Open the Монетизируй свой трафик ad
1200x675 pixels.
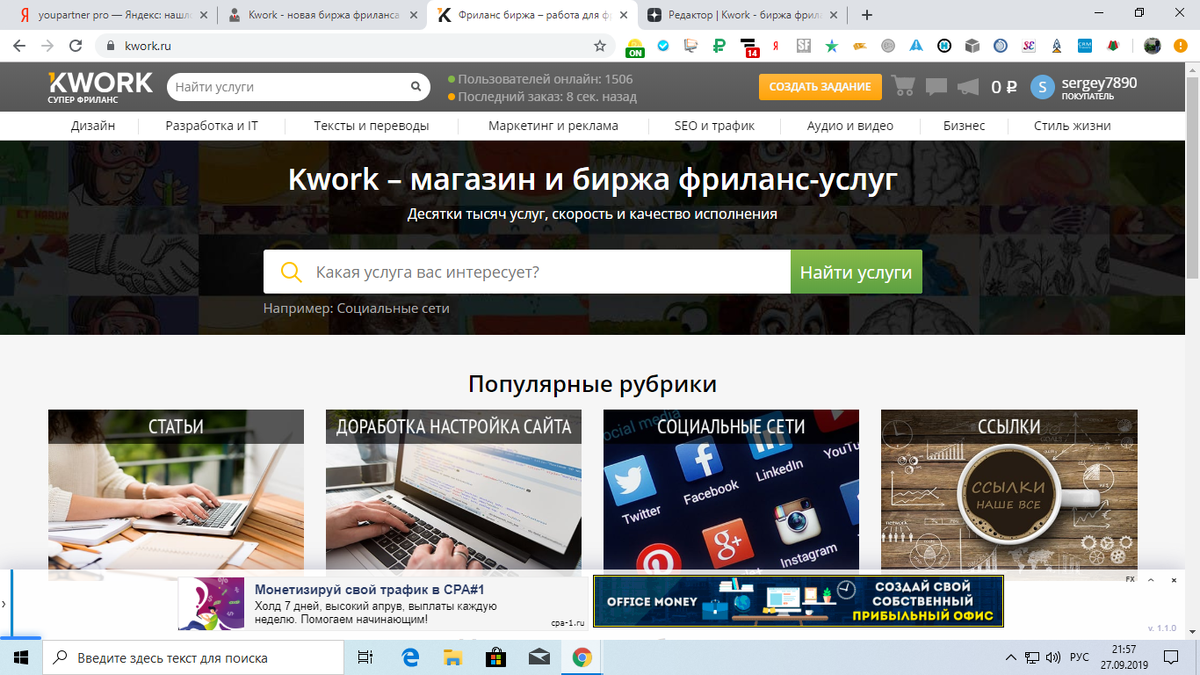pyautogui.click(x=382, y=603)
